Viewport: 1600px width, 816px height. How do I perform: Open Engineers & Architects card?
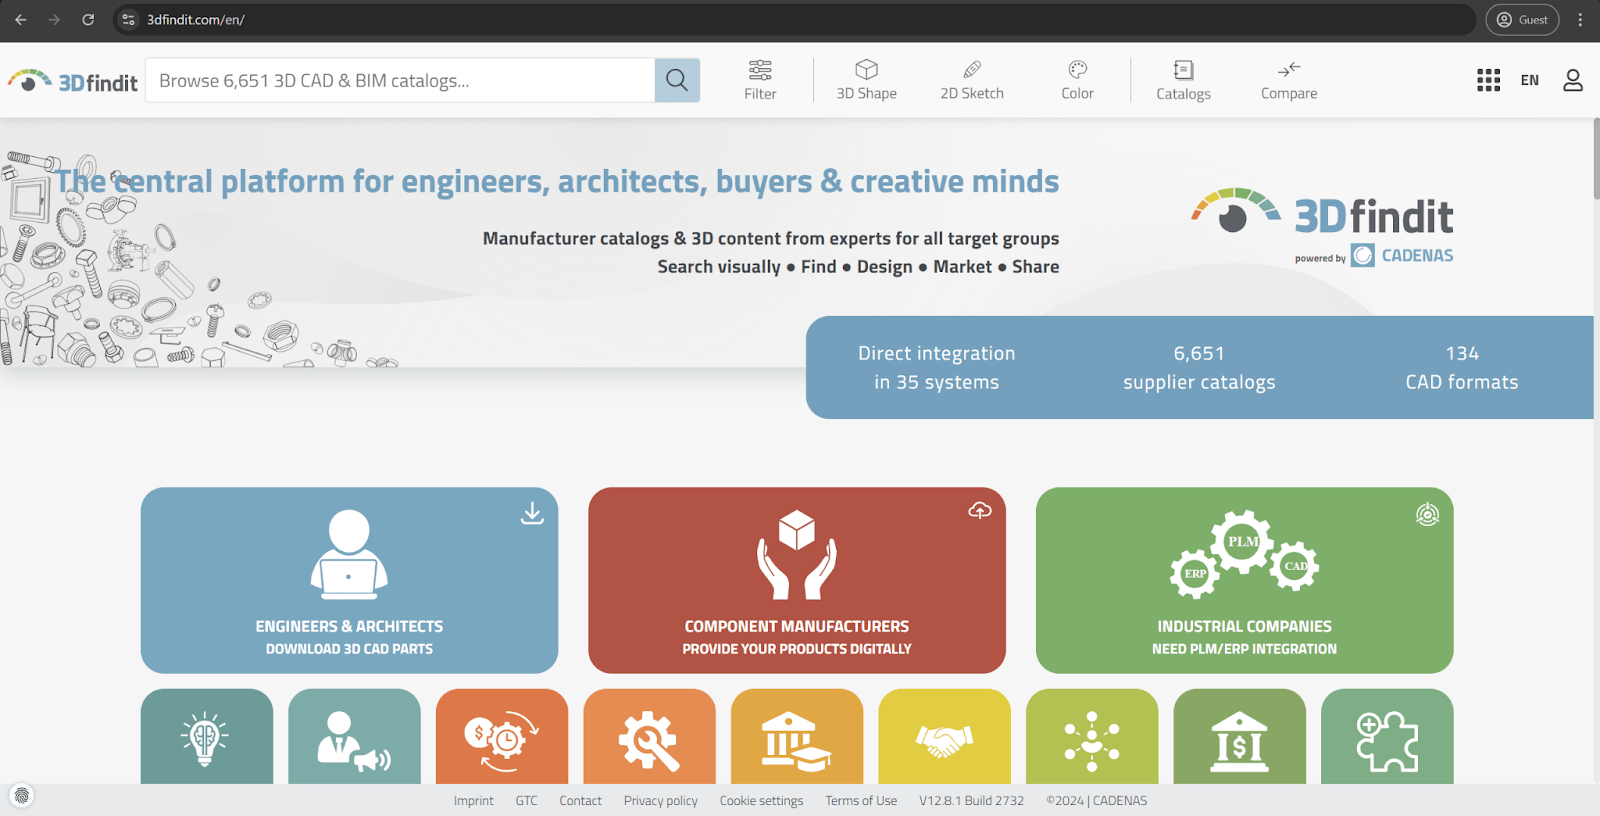(x=349, y=580)
